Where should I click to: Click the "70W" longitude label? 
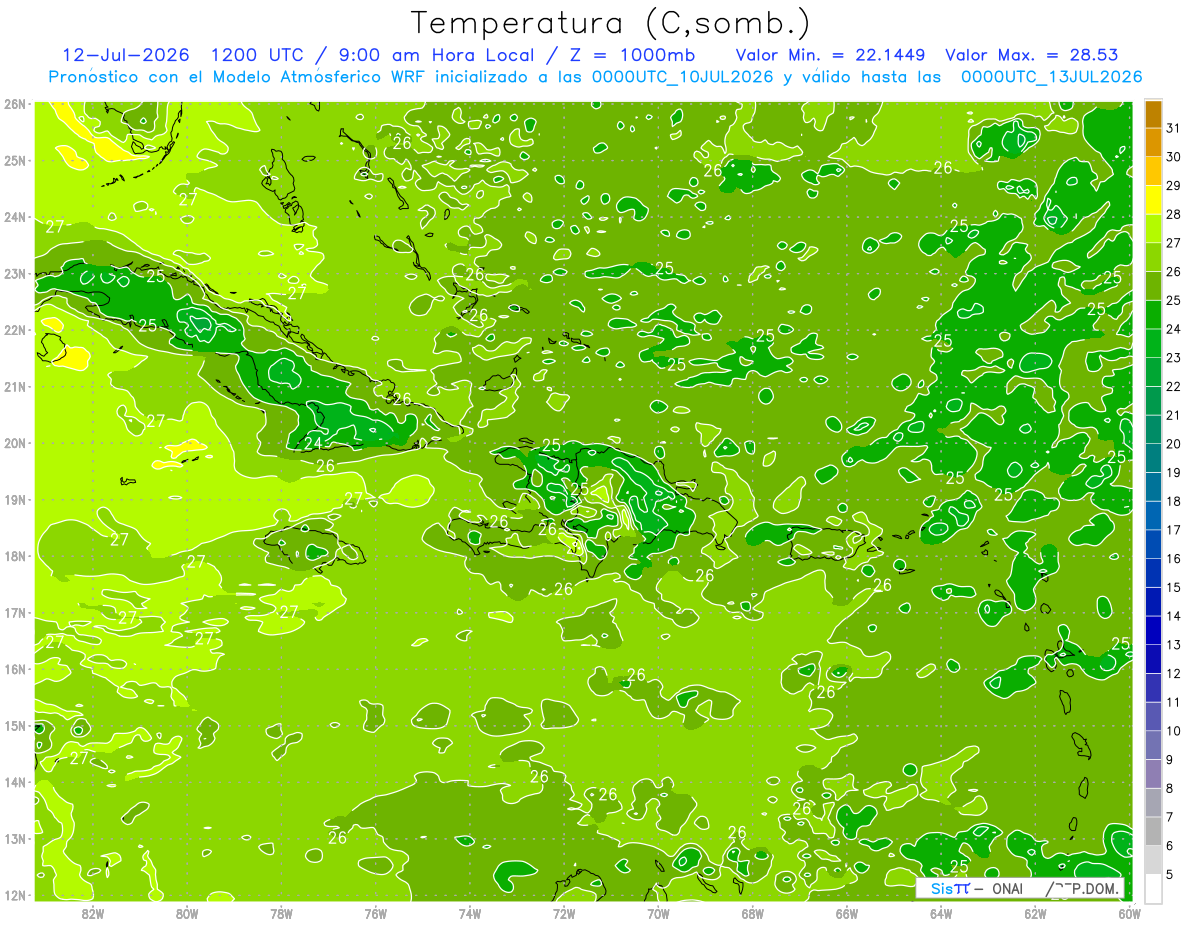pos(658,913)
